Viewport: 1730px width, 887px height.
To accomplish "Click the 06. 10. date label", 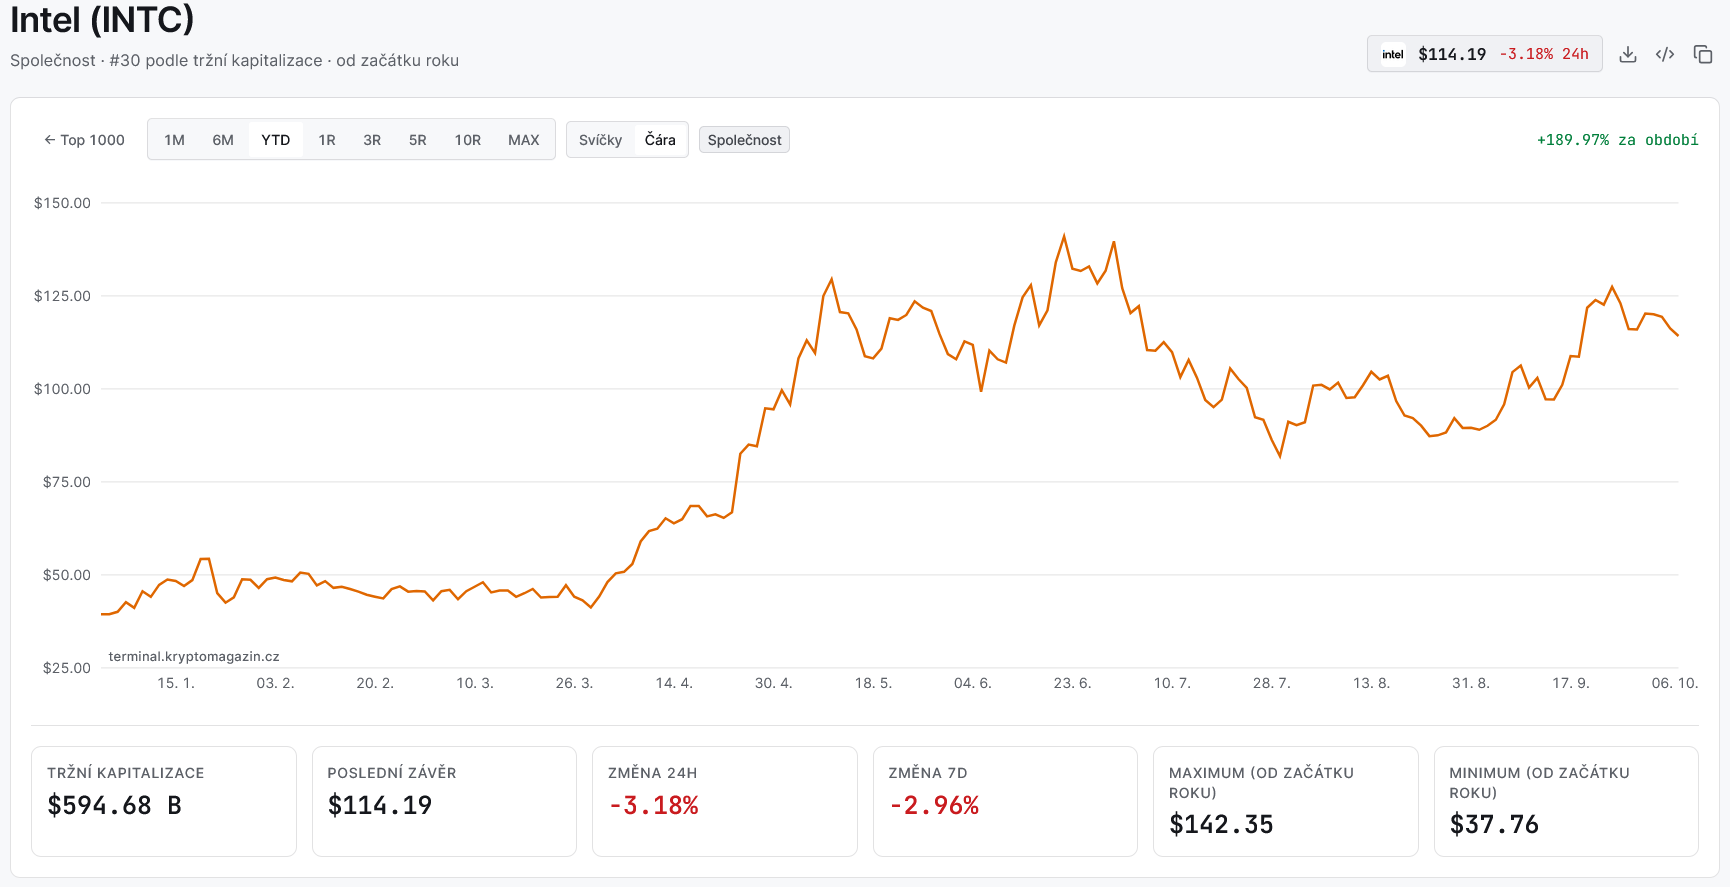I will 1675,683.
